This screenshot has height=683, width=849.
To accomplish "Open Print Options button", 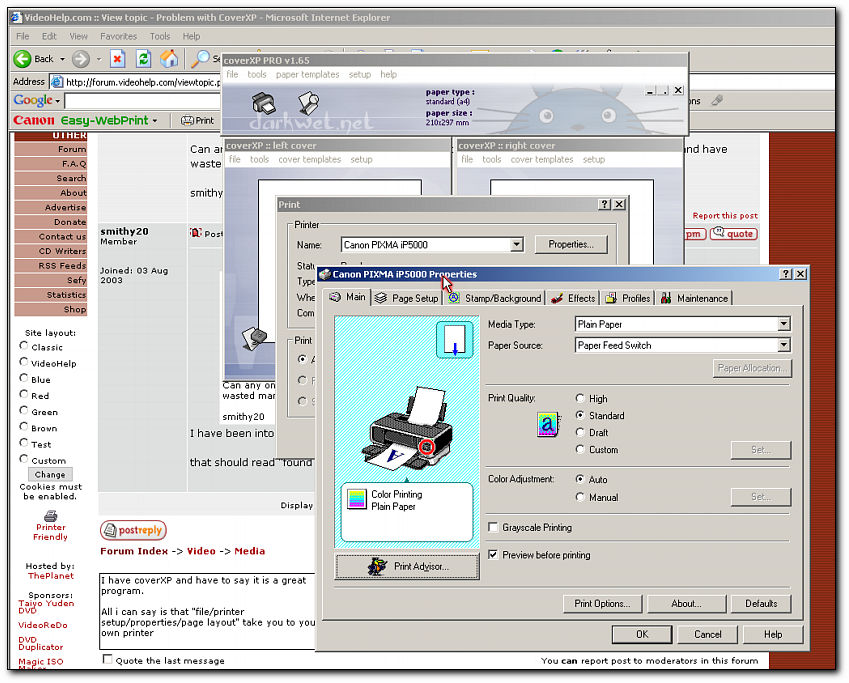I will pos(602,603).
